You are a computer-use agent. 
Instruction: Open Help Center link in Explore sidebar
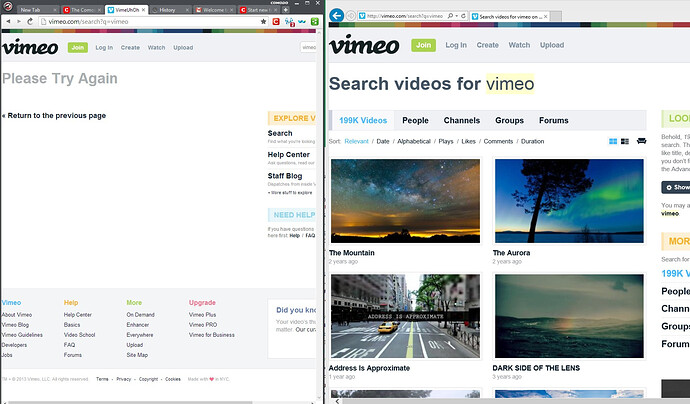pyautogui.click(x=289, y=154)
